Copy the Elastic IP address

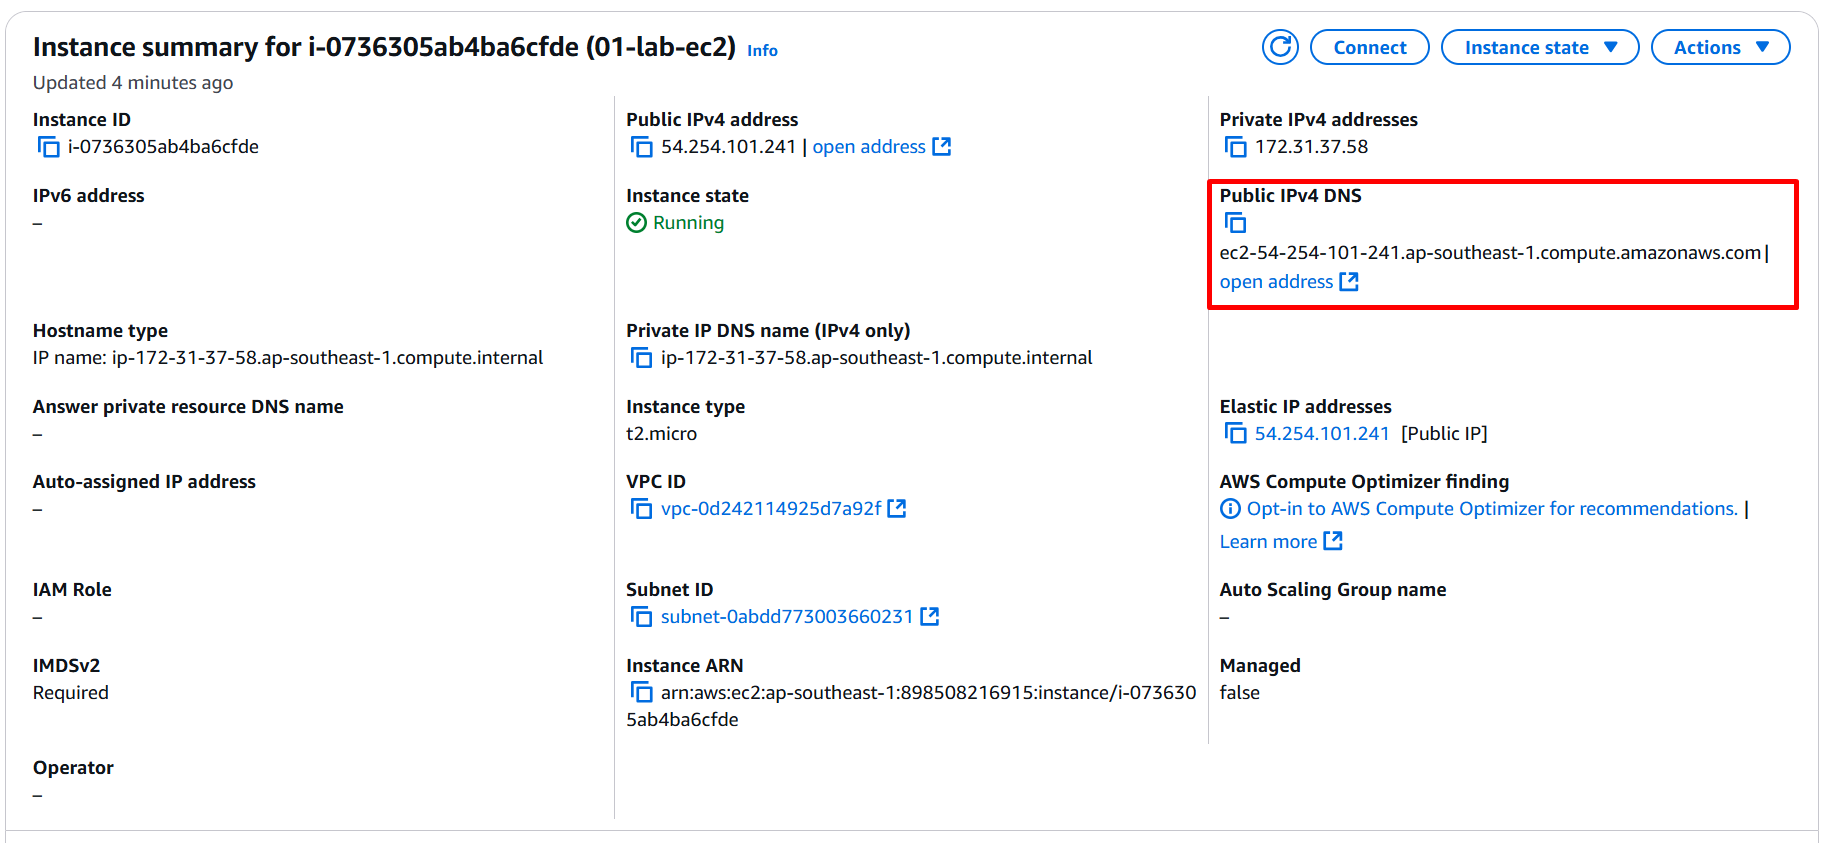click(x=1236, y=434)
